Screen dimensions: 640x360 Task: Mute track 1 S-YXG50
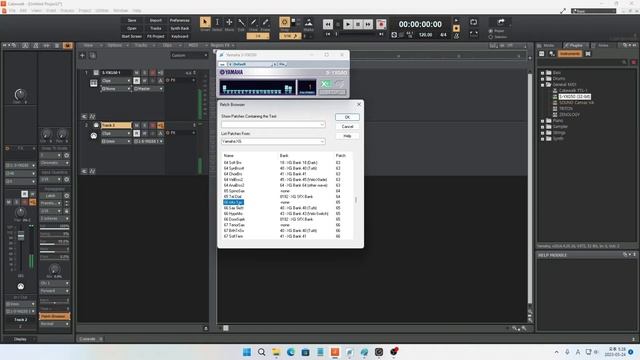136,73
